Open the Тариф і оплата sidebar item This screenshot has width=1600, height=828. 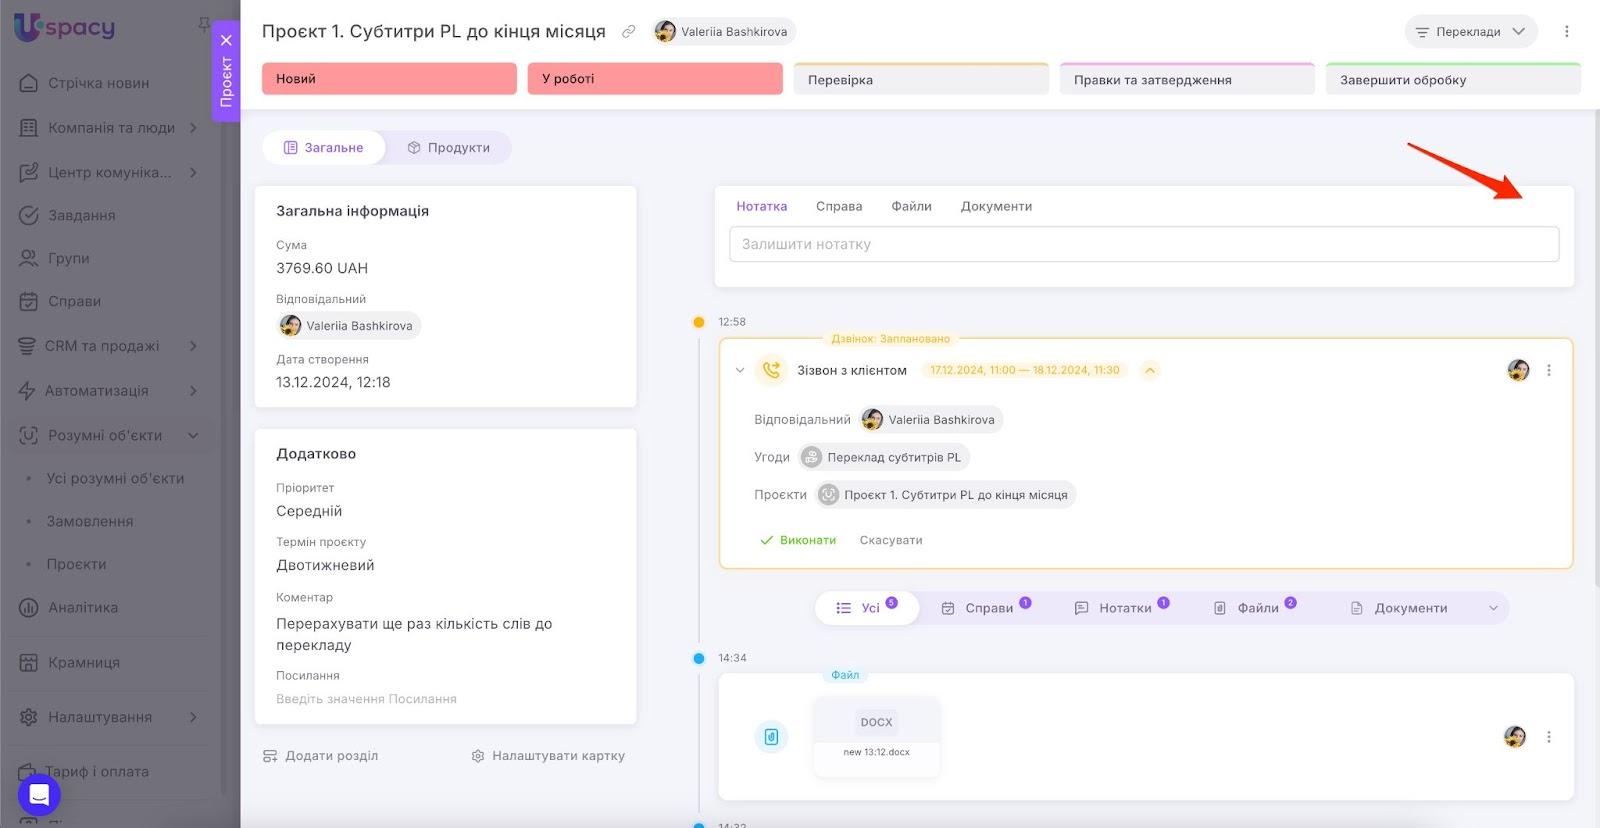(x=97, y=772)
